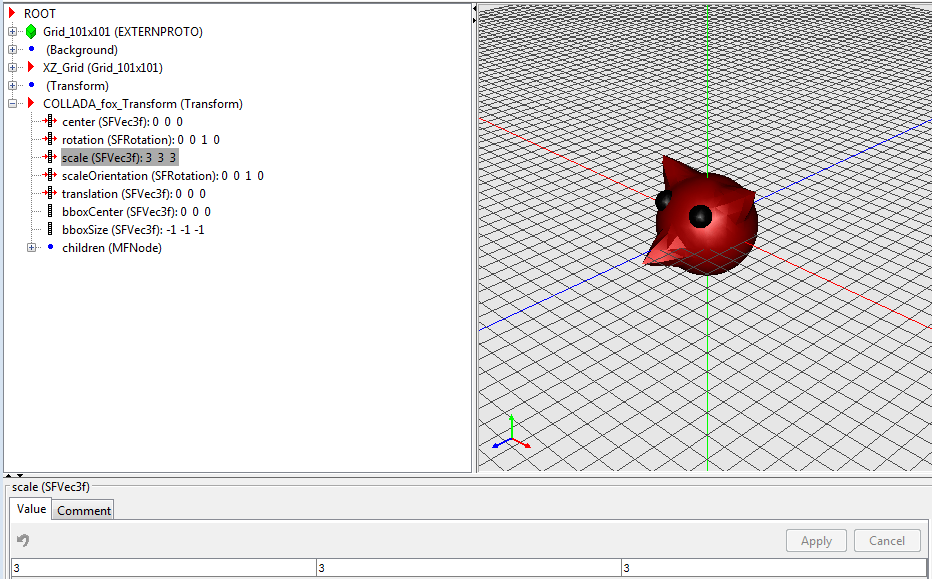The image size is (932, 579).
Task: Click the Apply button
Action: point(816,540)
